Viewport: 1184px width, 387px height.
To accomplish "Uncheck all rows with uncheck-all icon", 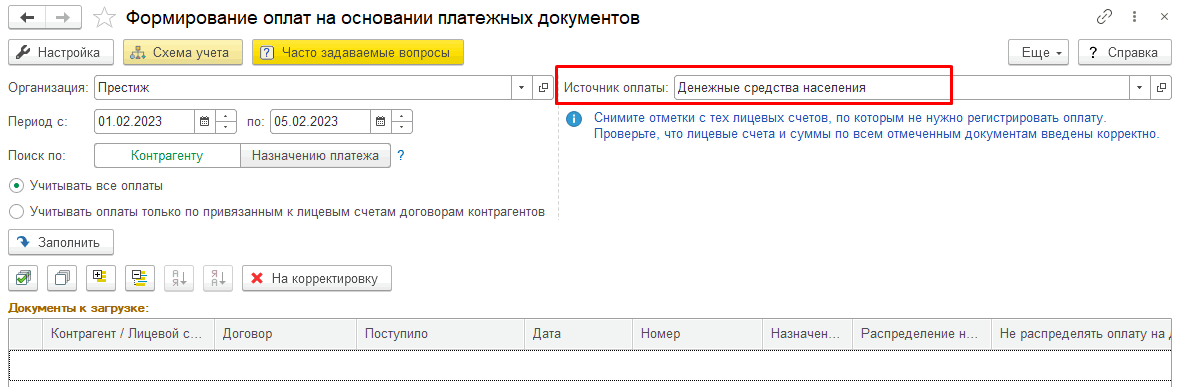I will (62, 278).
